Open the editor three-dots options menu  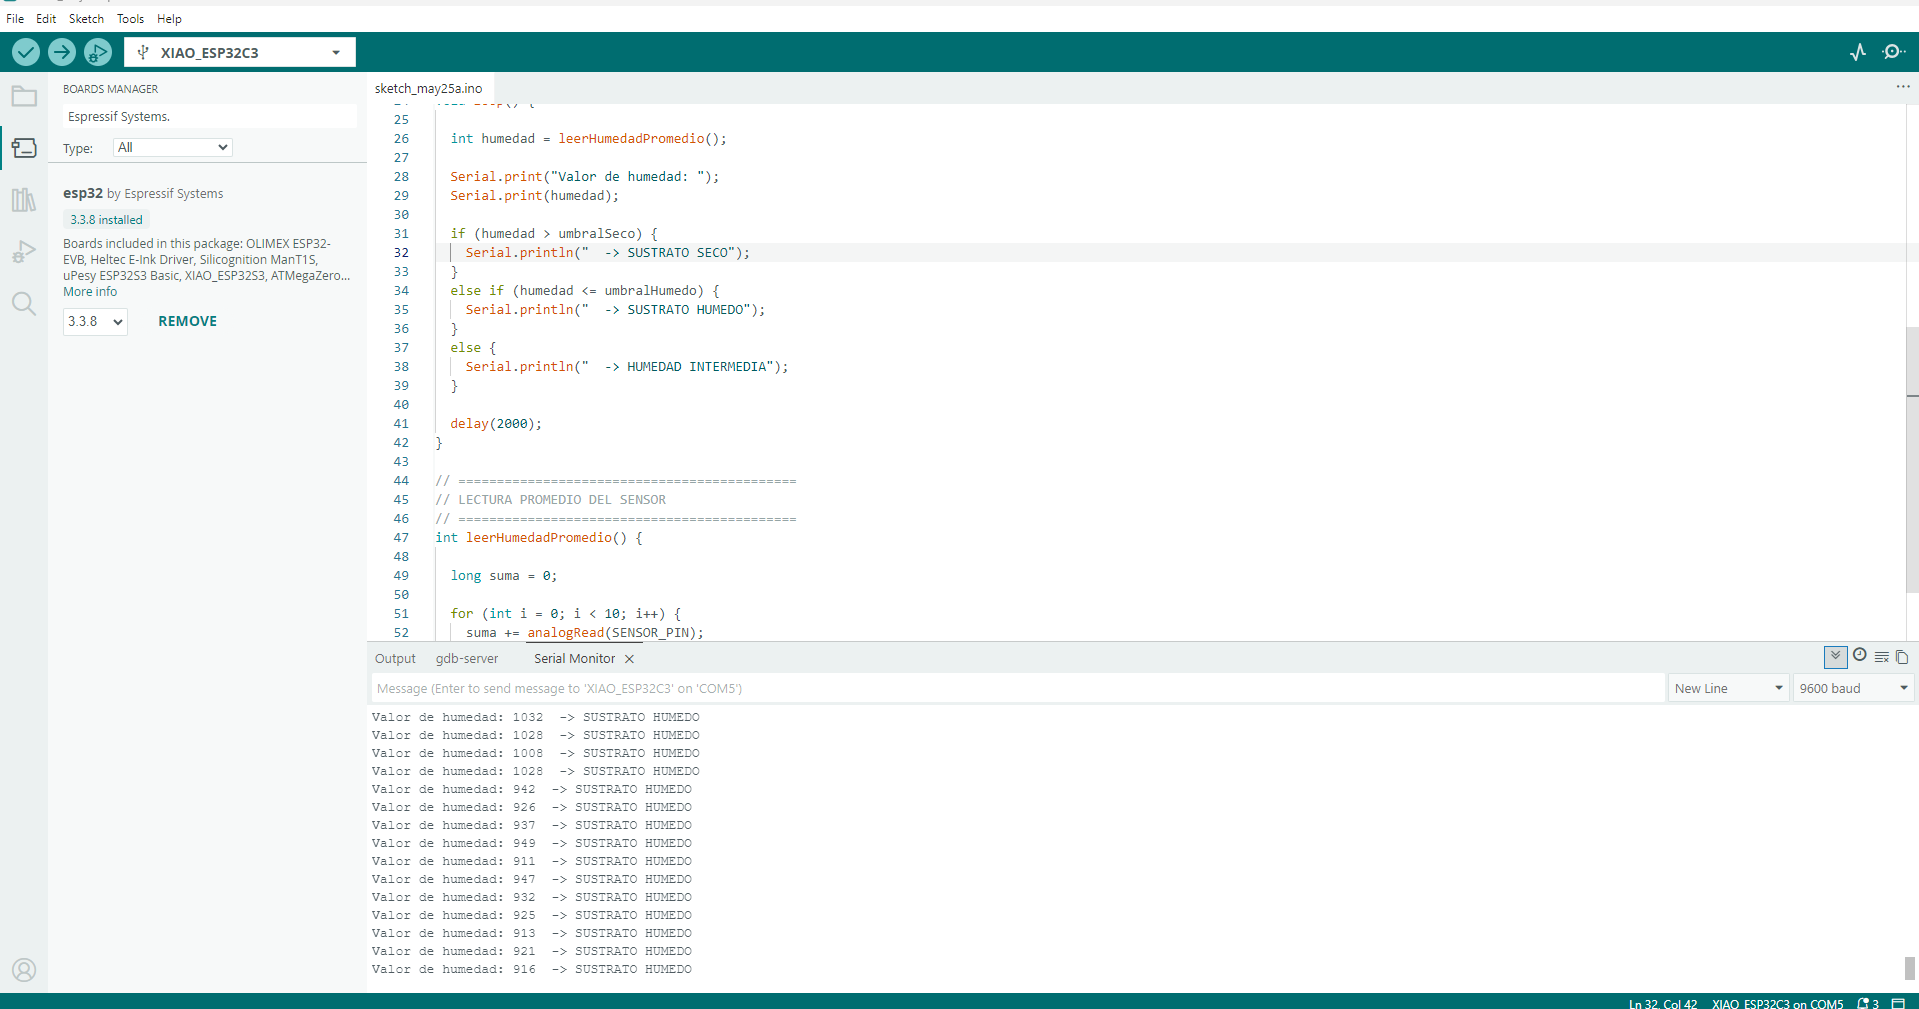coord(1903,87)
